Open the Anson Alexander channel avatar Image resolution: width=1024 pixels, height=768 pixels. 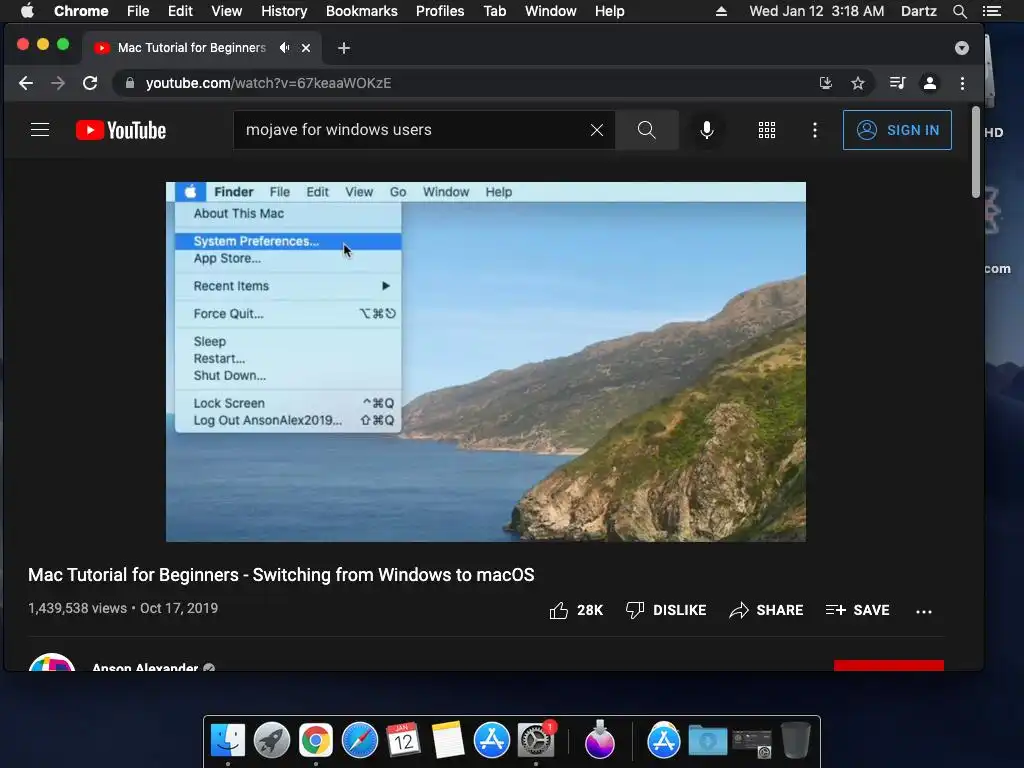52,662
